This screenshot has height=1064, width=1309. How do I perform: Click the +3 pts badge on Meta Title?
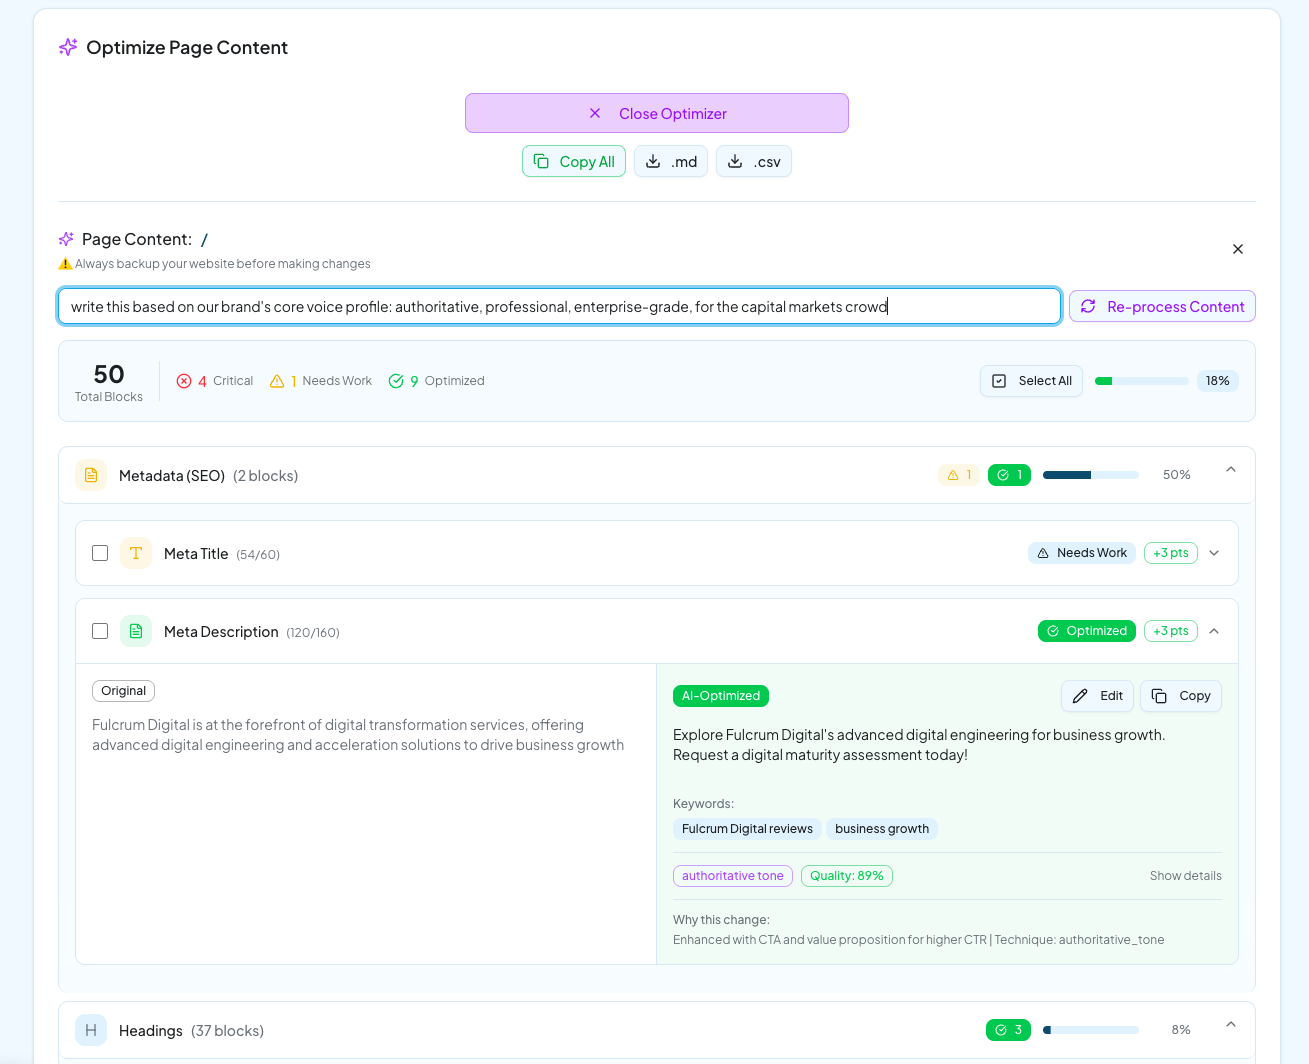1171,553
